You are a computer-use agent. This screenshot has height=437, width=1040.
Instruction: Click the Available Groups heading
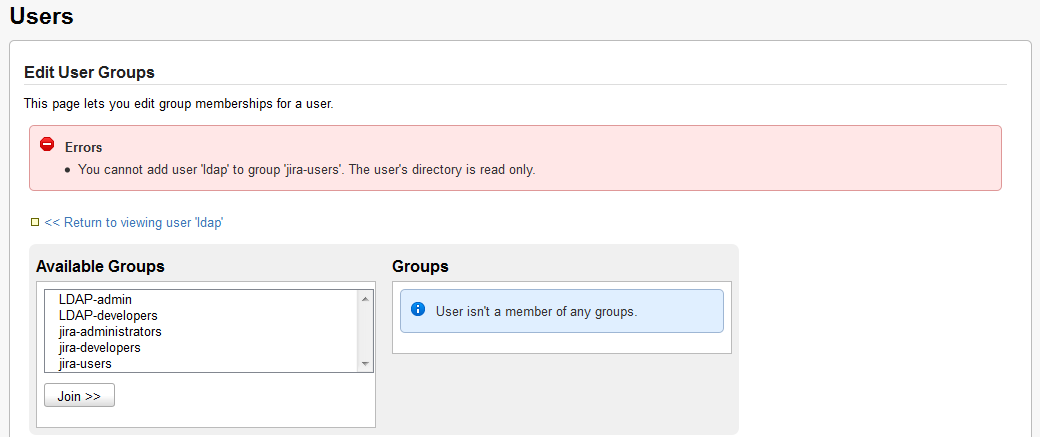coord(100,266)
